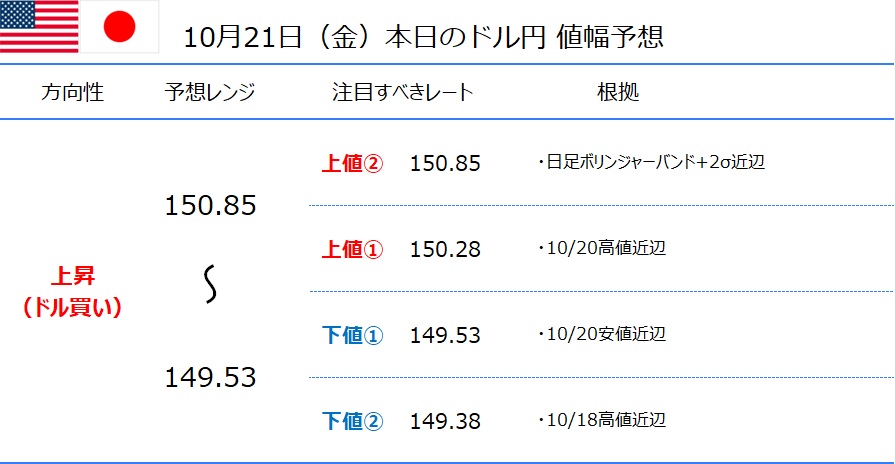The width and height of the screenshot is (895, 464).
Task: Select the title 10月21日 本日のドル円 値幅予想
Action: [424, 38]
